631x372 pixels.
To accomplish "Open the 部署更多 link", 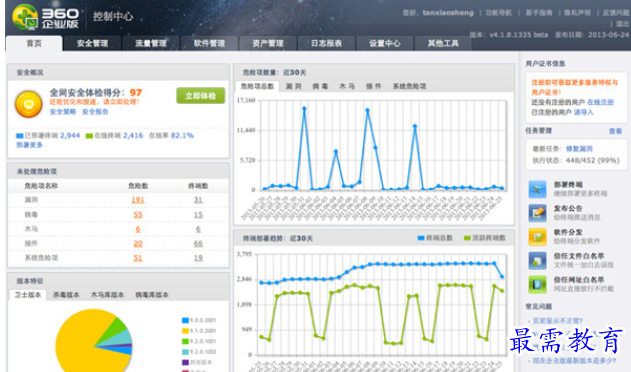I will tap(29, 145).
